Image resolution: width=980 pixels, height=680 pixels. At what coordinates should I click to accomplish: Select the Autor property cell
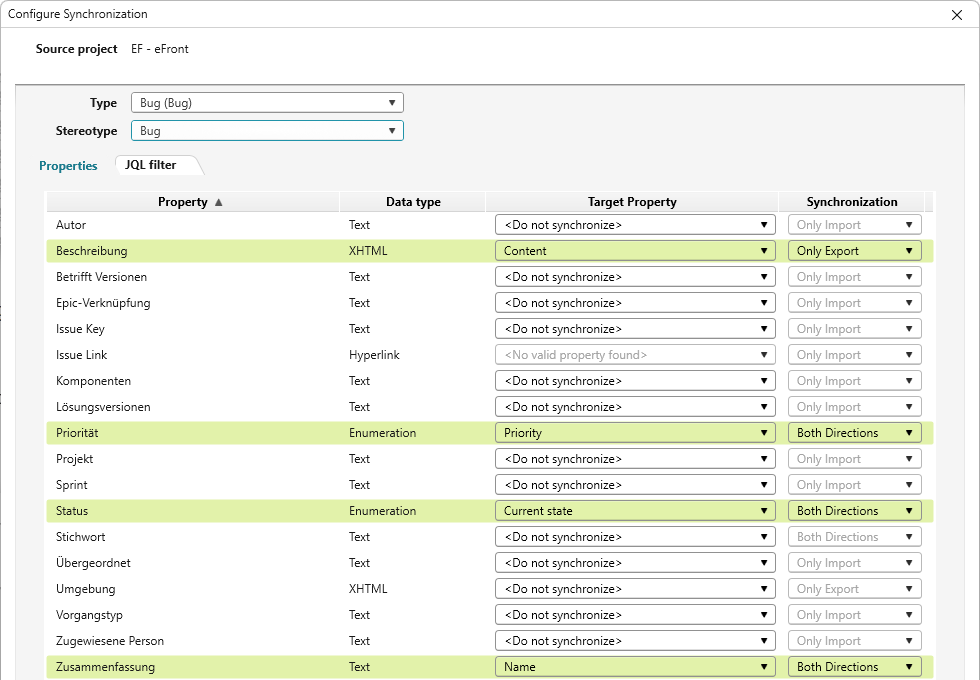pos(192,225)
